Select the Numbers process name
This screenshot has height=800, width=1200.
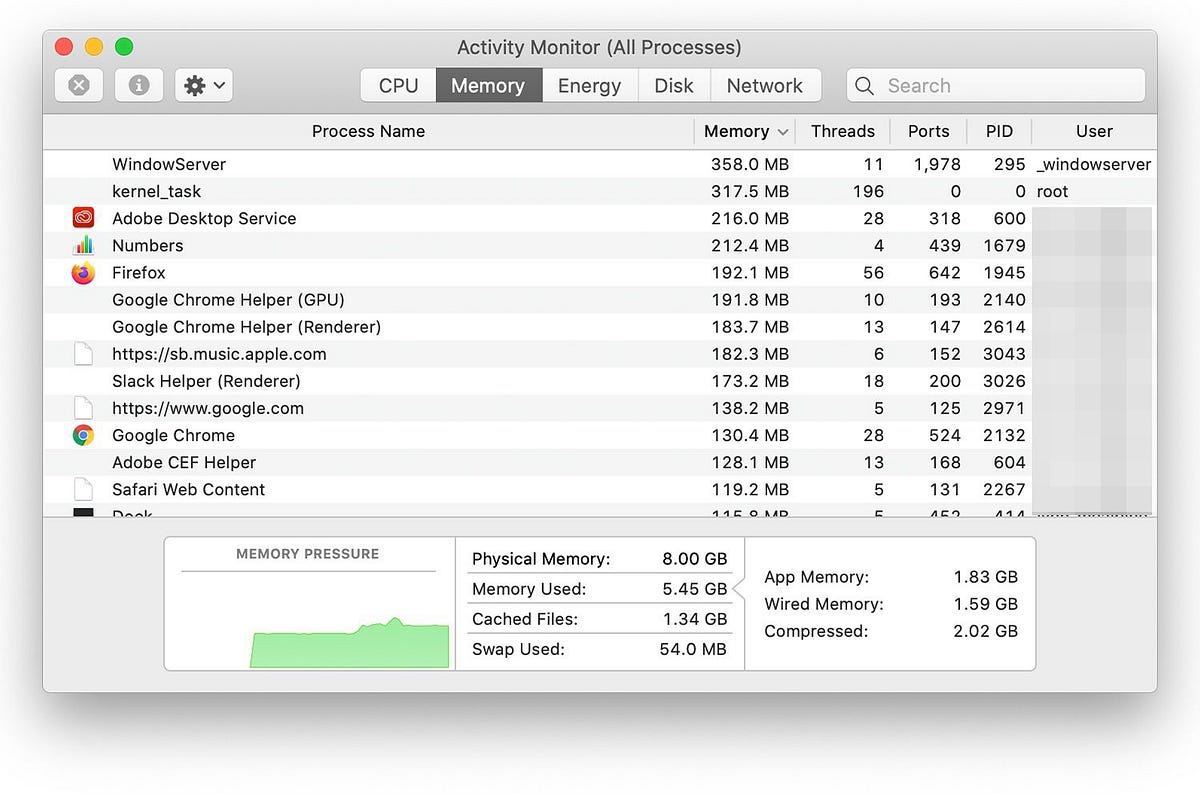click(x=148, y=245)
